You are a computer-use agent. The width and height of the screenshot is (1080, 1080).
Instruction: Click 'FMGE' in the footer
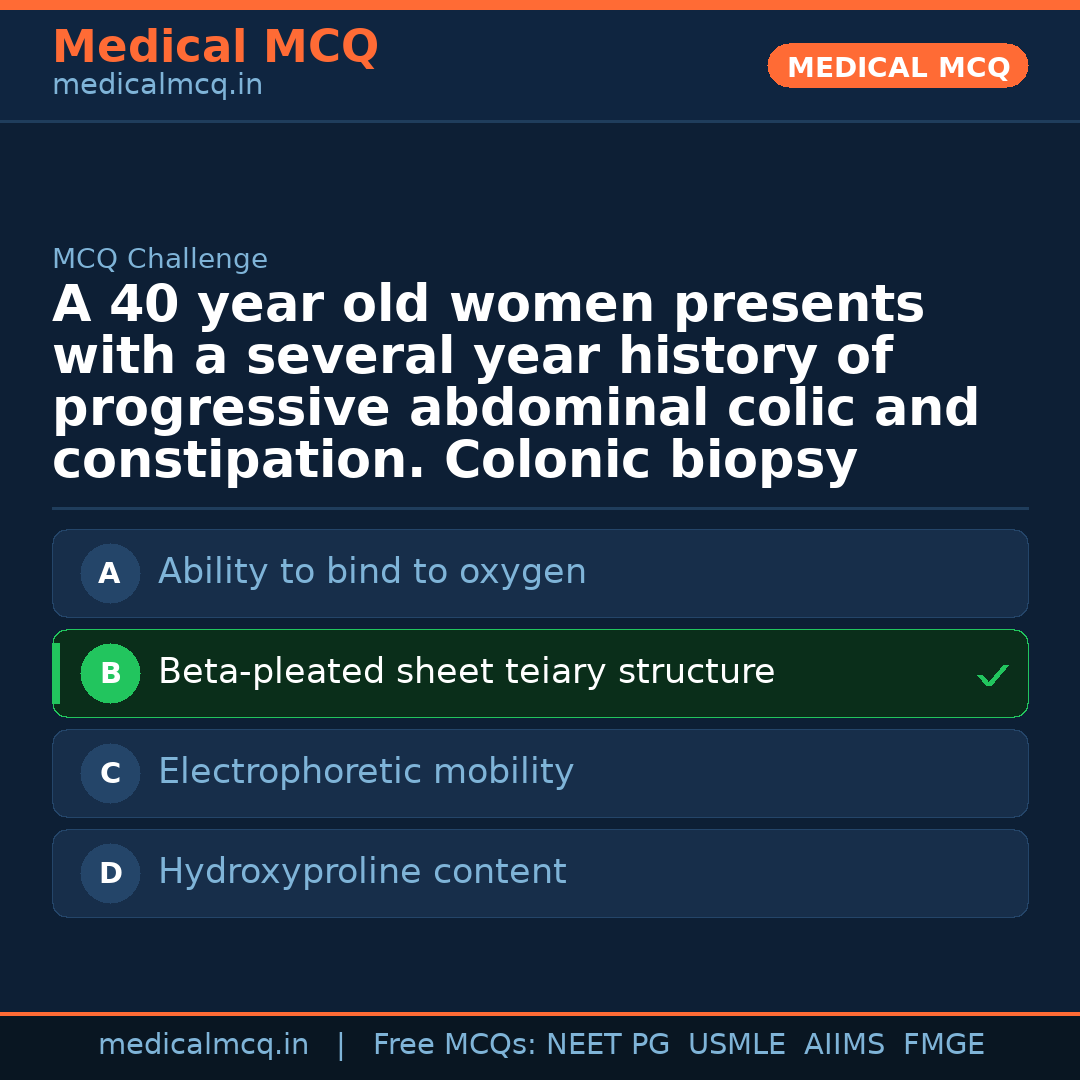(x=944, y=1045)
